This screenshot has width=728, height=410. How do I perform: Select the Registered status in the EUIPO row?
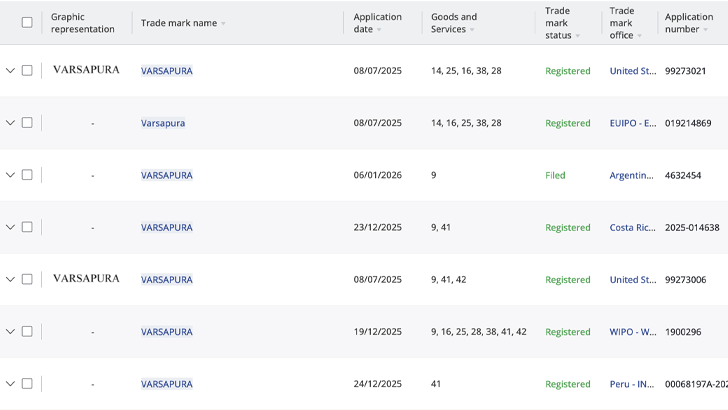[567, 123]
